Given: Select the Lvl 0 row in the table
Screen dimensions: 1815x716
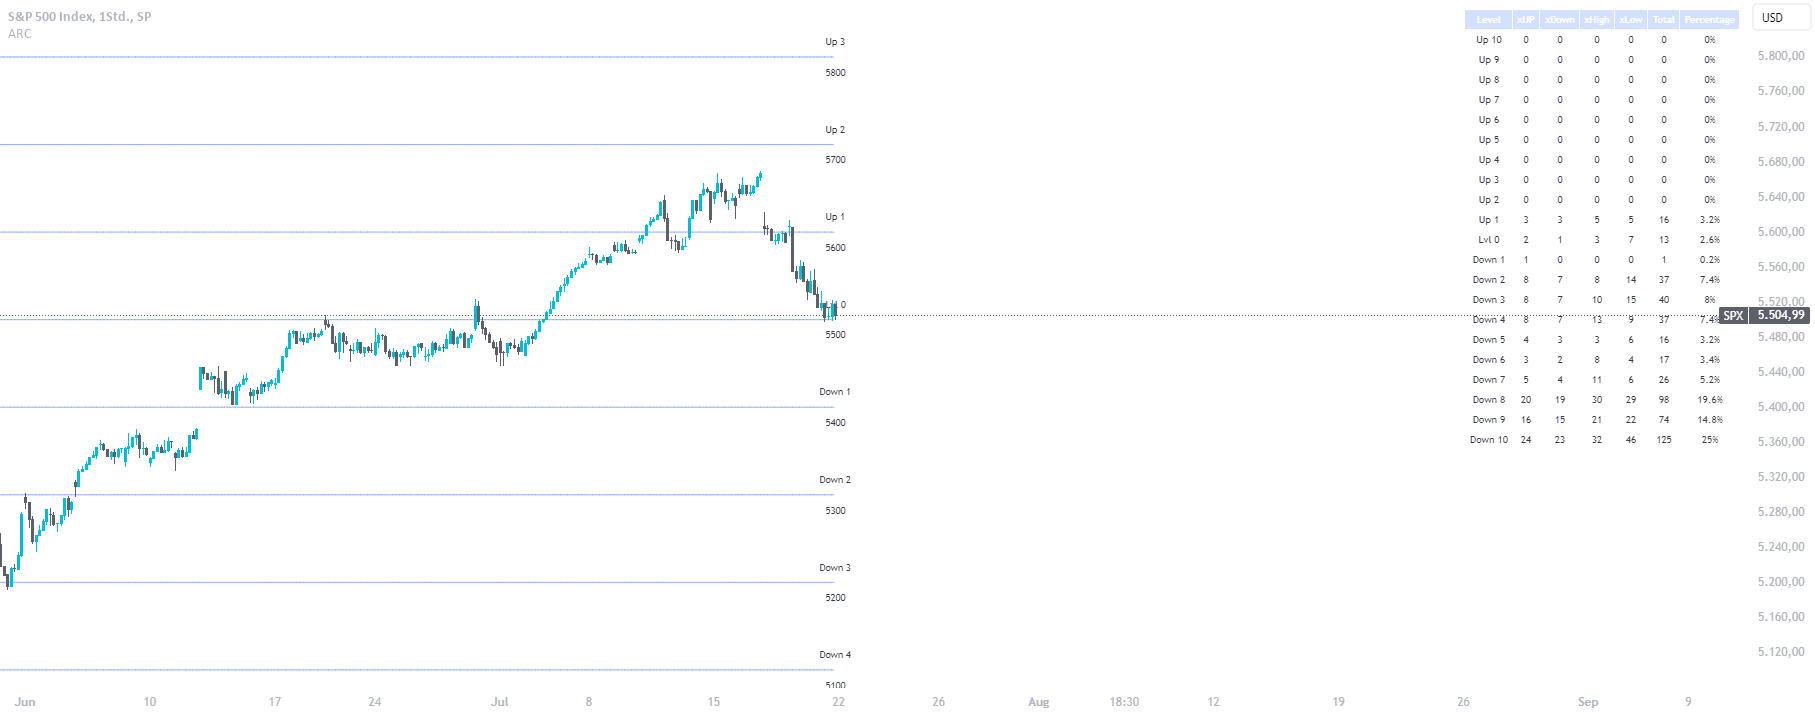Looking at the screenshot, I should coord(1489,239).
